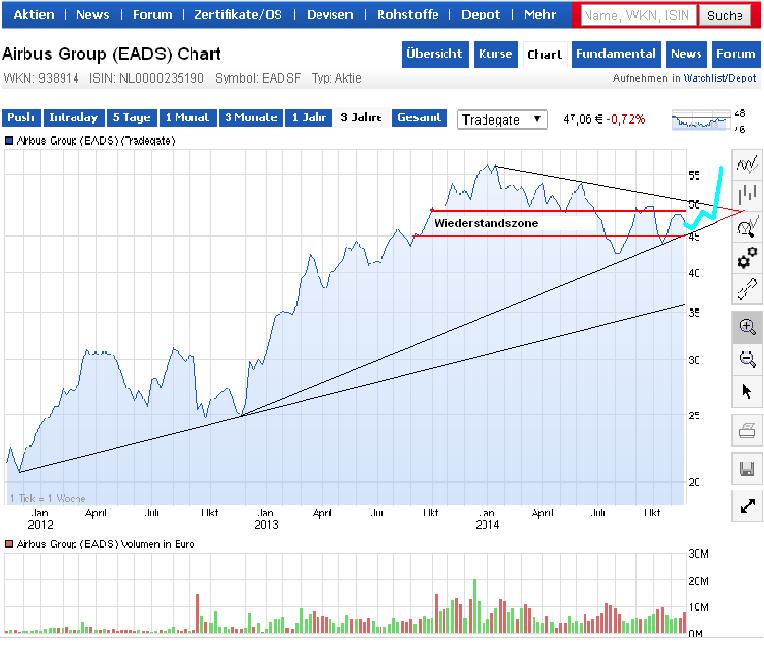Toggle Push live updates button
Screen dimensions: 764x647
pos(21,118)
